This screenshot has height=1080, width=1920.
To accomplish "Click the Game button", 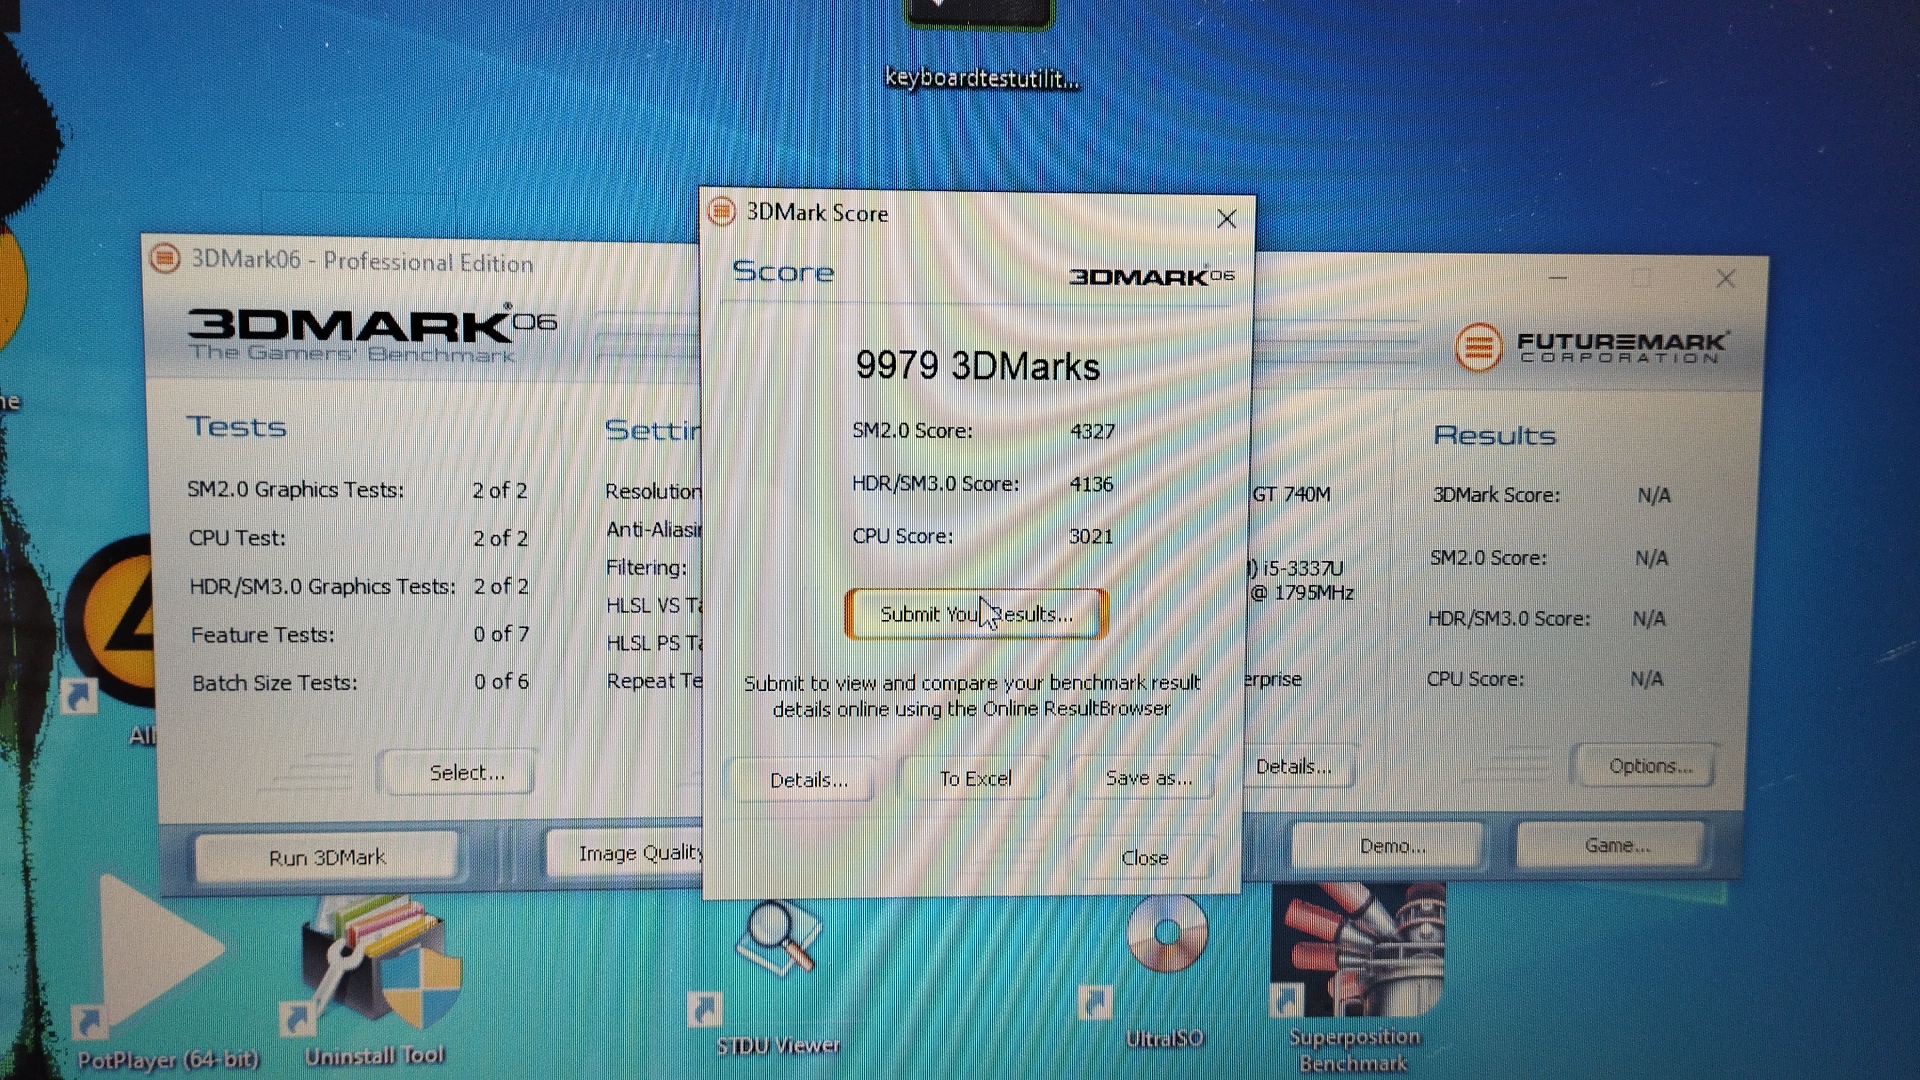I will point(1616,846).
